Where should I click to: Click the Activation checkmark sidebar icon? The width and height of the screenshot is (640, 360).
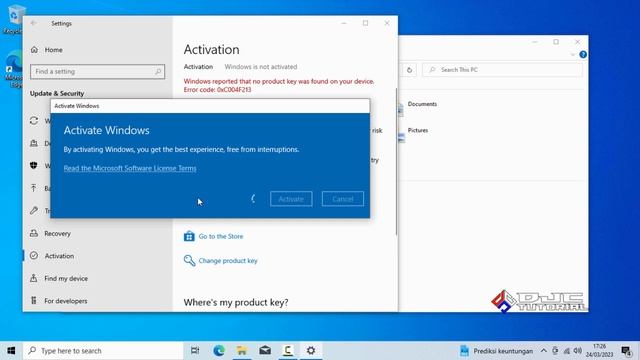coord(34,256)
